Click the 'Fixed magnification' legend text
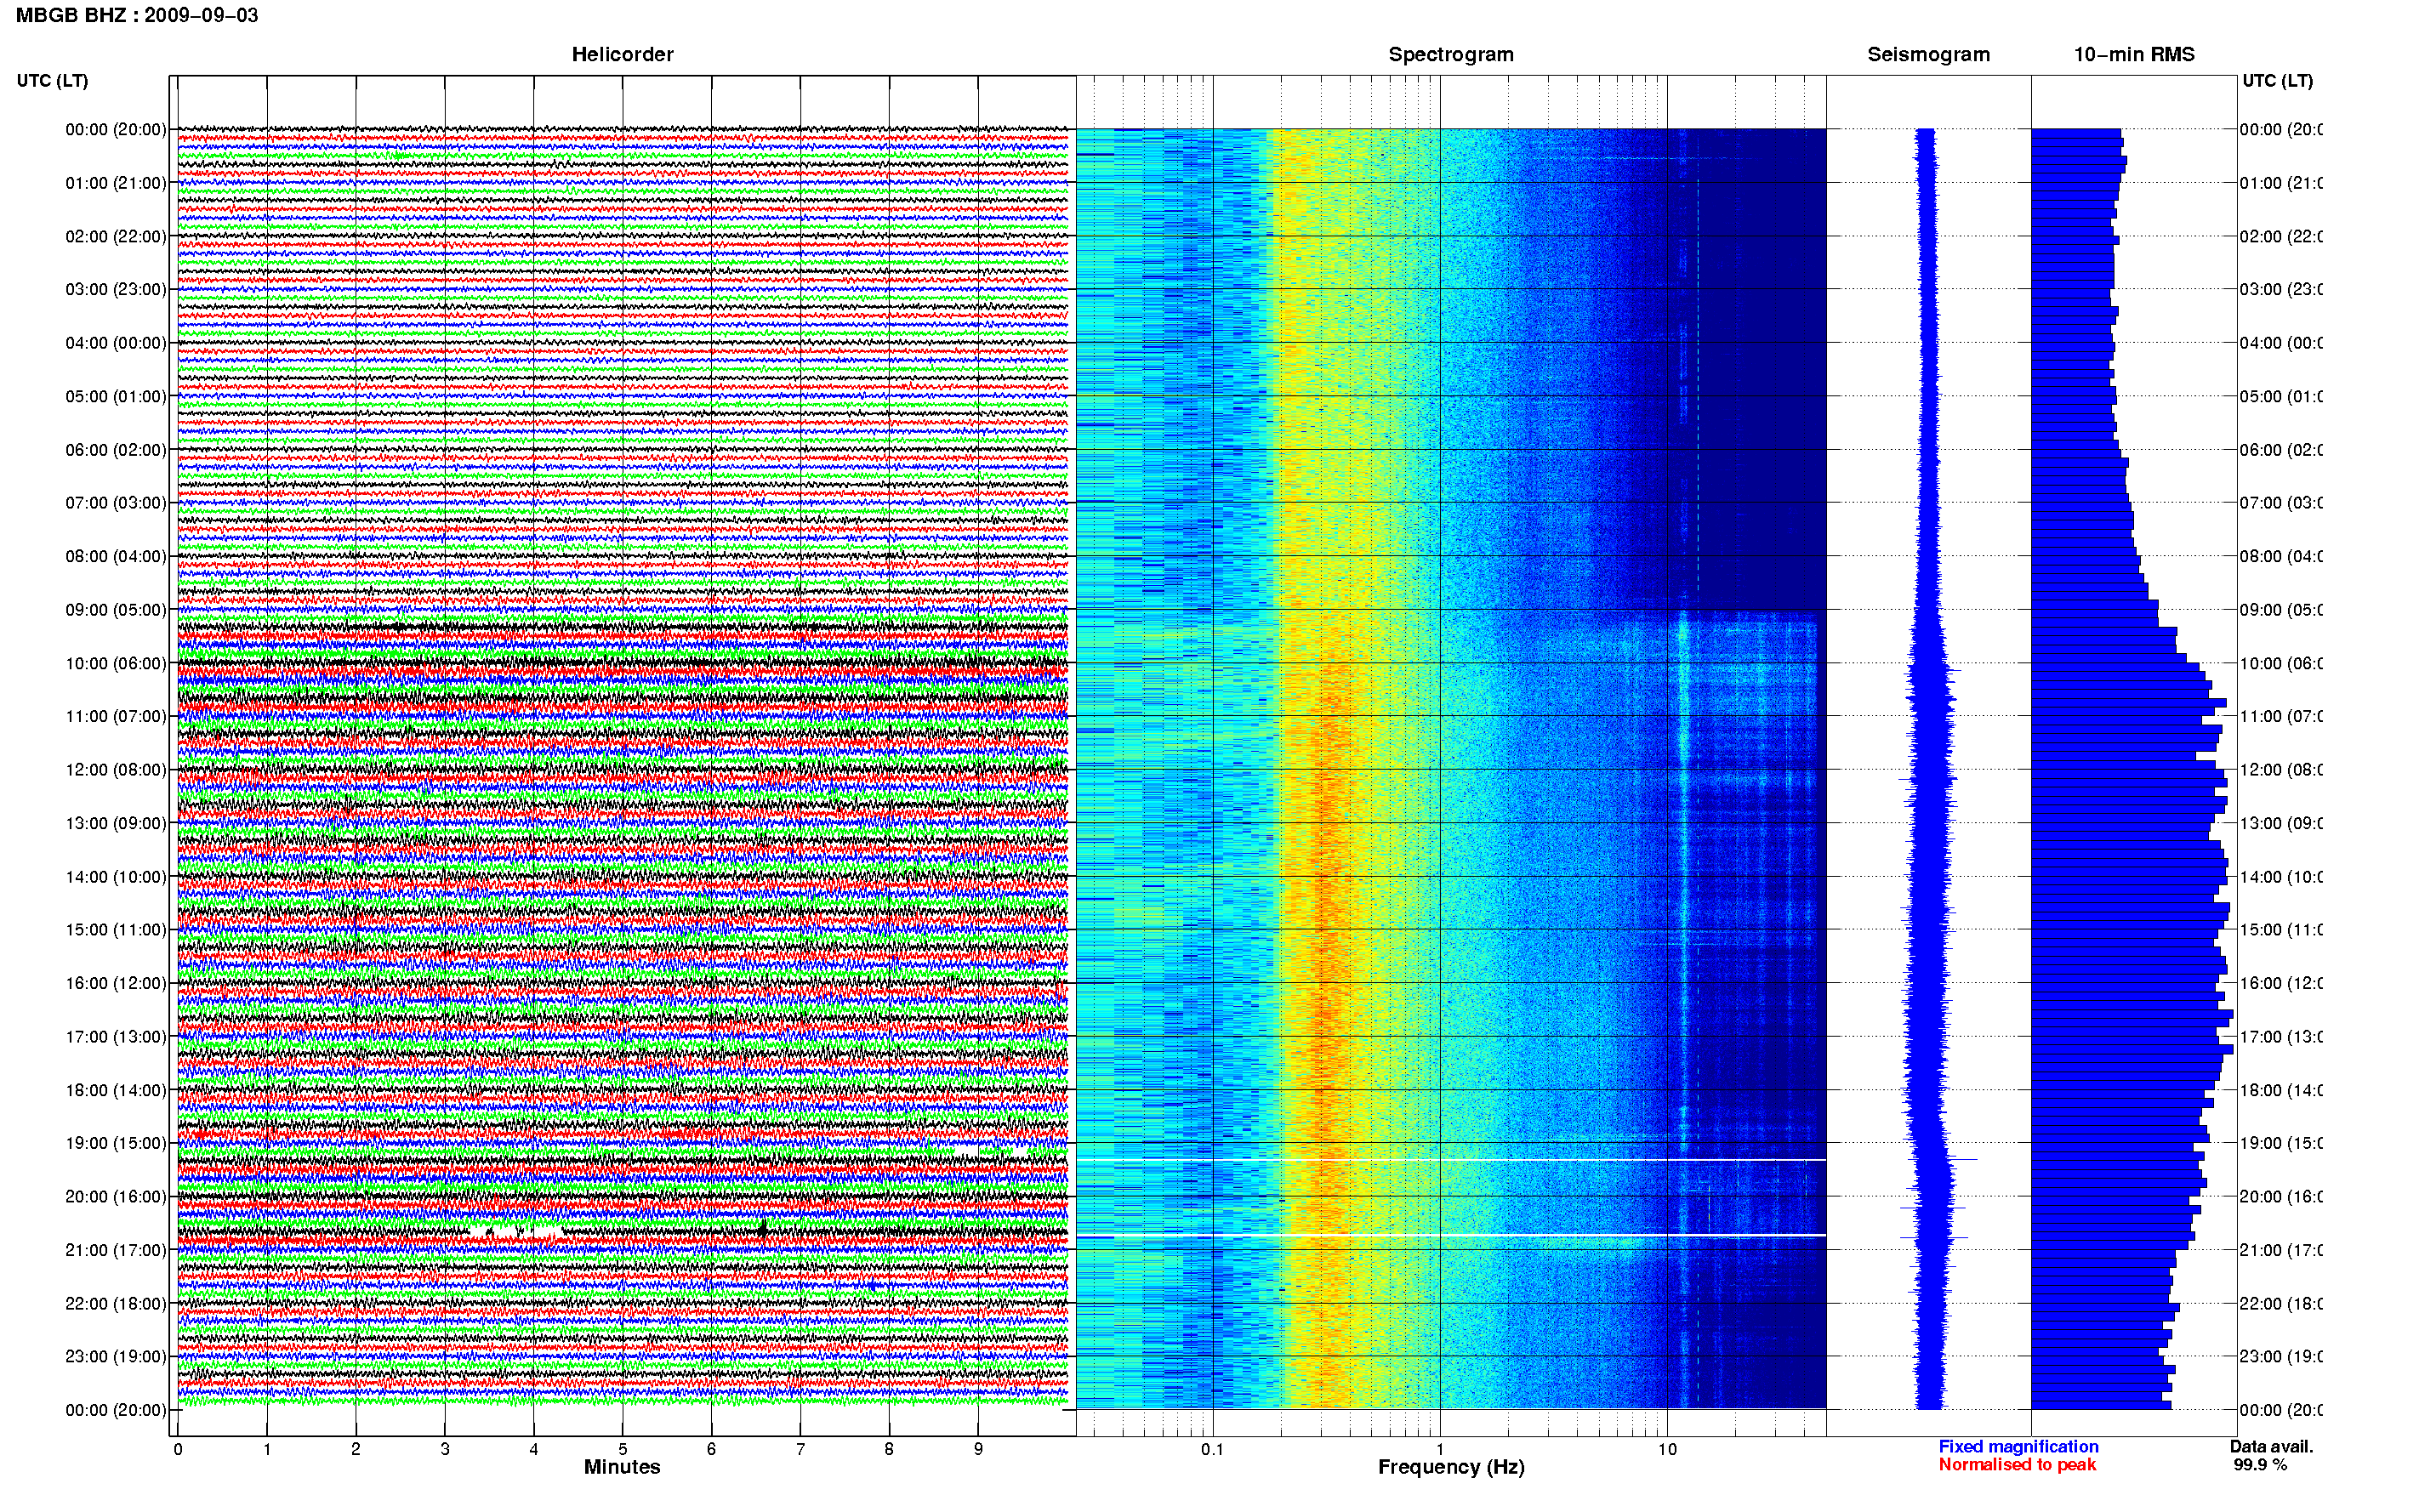Image resolution: width=2419 pixels, height=1512 pixels. coord(2018,1446)
